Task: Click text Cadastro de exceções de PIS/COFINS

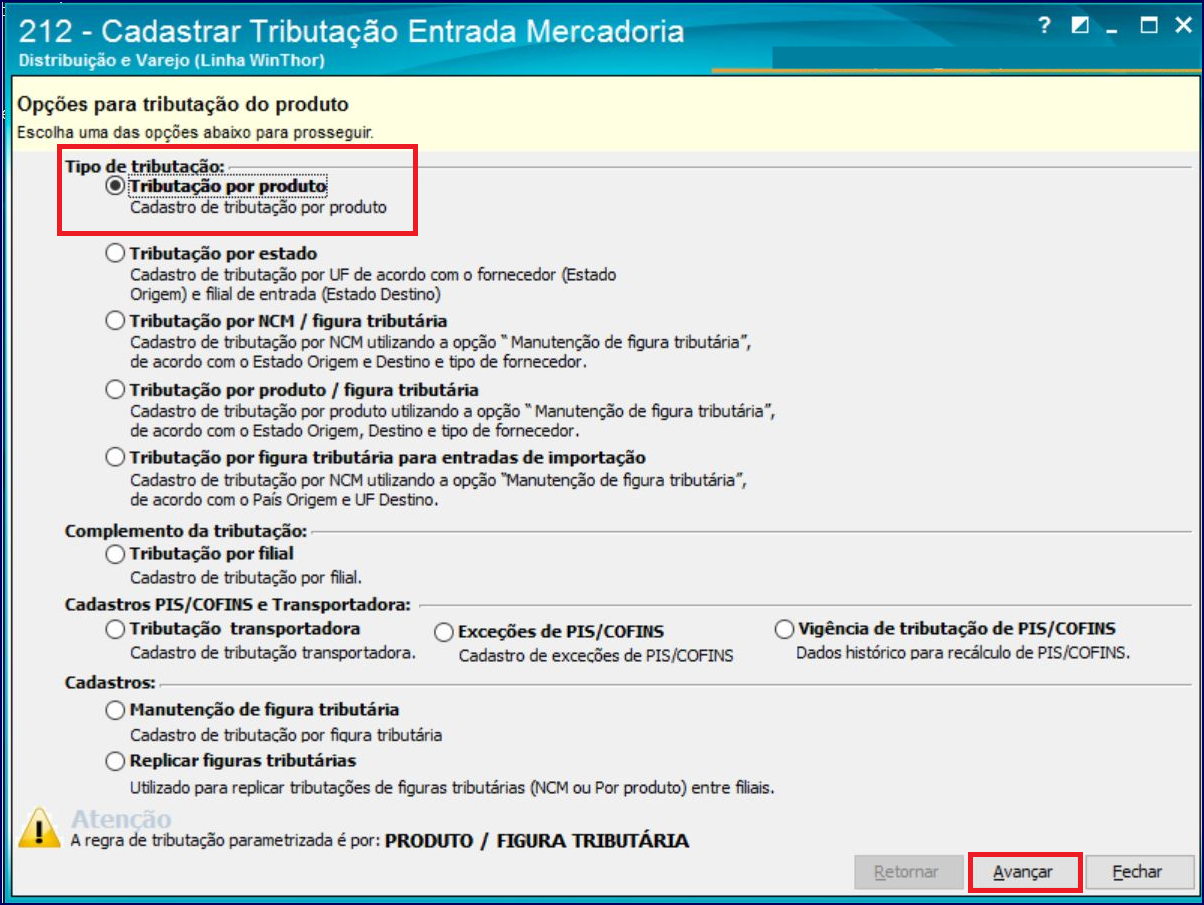Action: coord(596,656)
